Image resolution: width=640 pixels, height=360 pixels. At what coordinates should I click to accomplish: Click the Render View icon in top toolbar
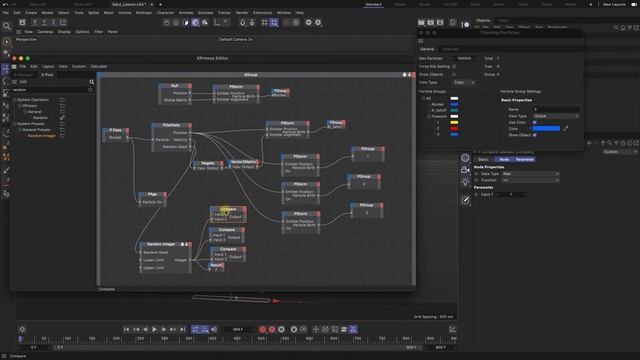coord(421,22)
